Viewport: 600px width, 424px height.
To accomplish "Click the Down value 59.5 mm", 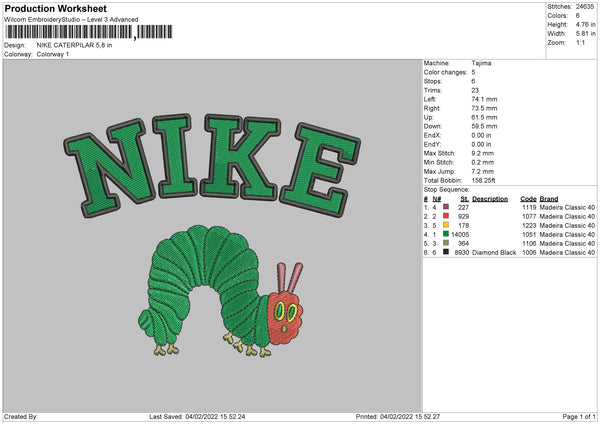I will 484,126.
